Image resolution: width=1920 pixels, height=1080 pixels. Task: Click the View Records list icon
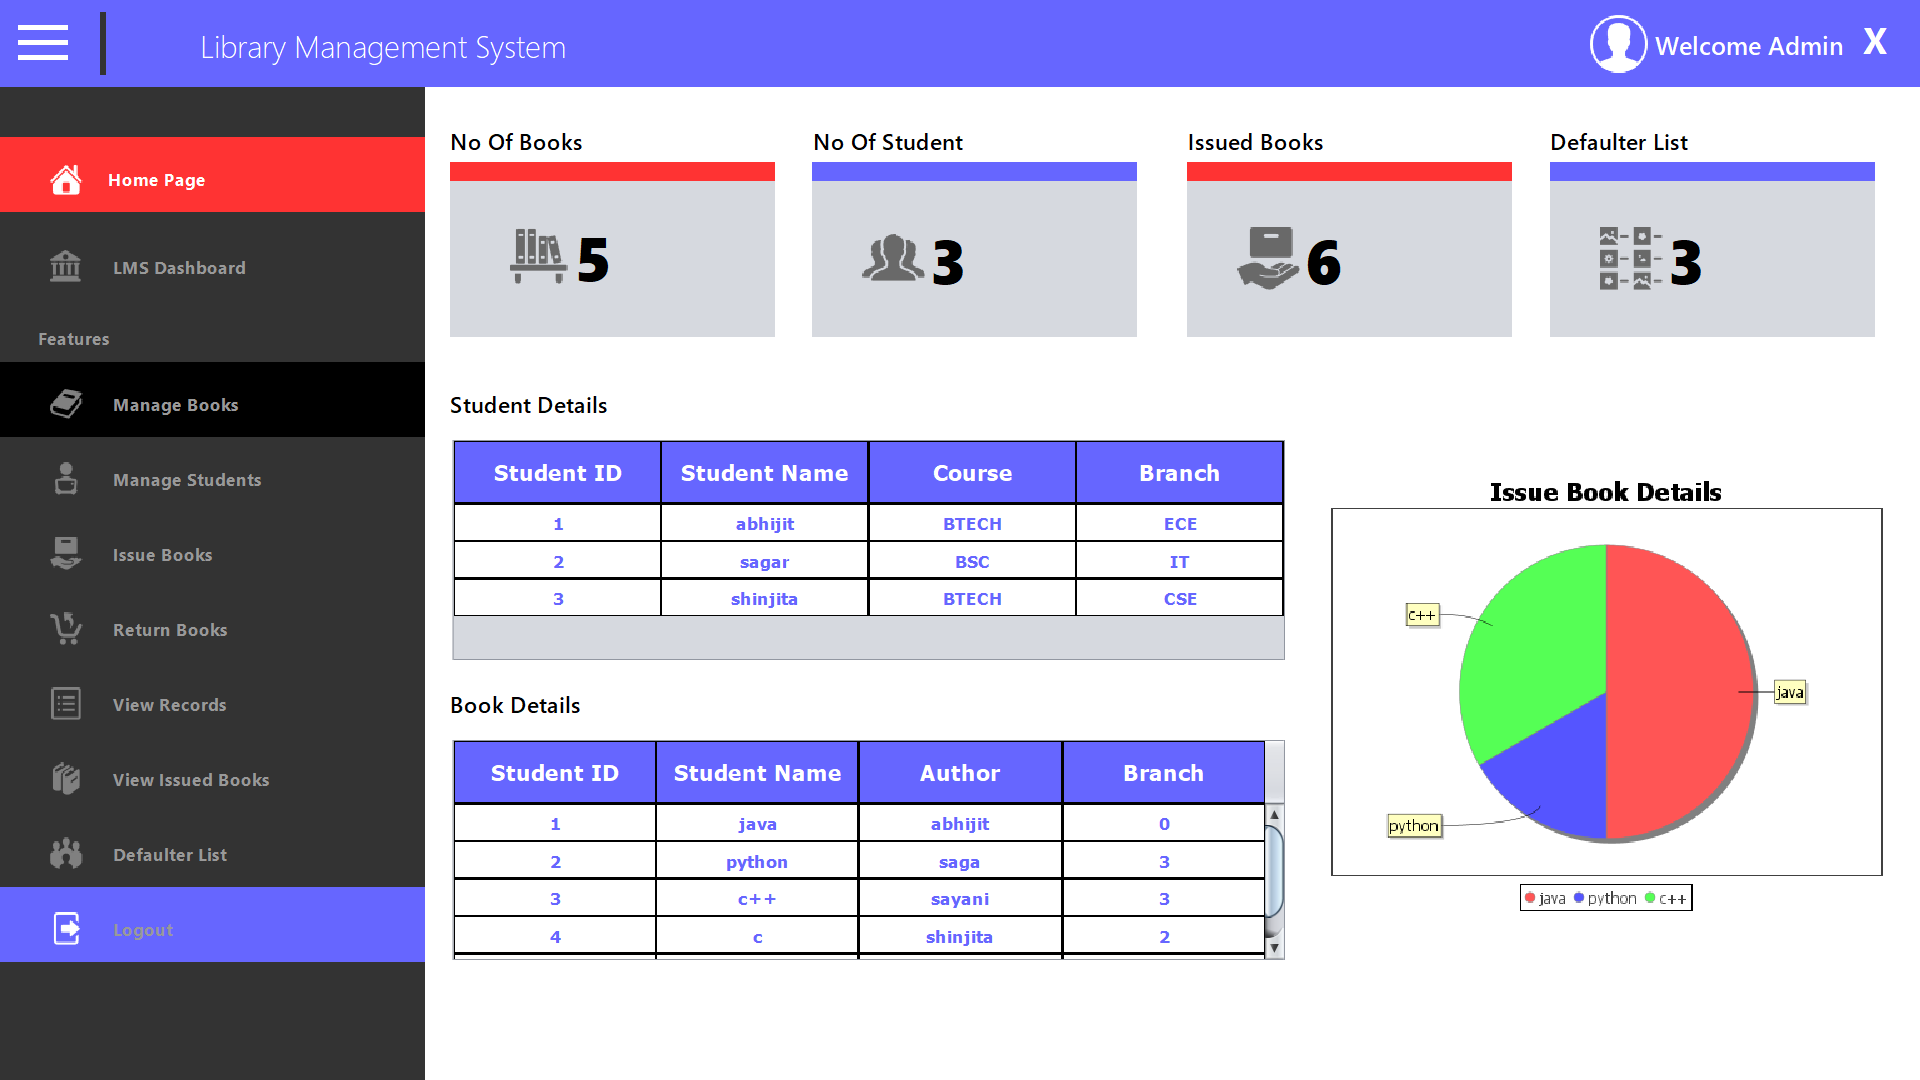pos(66,704)
